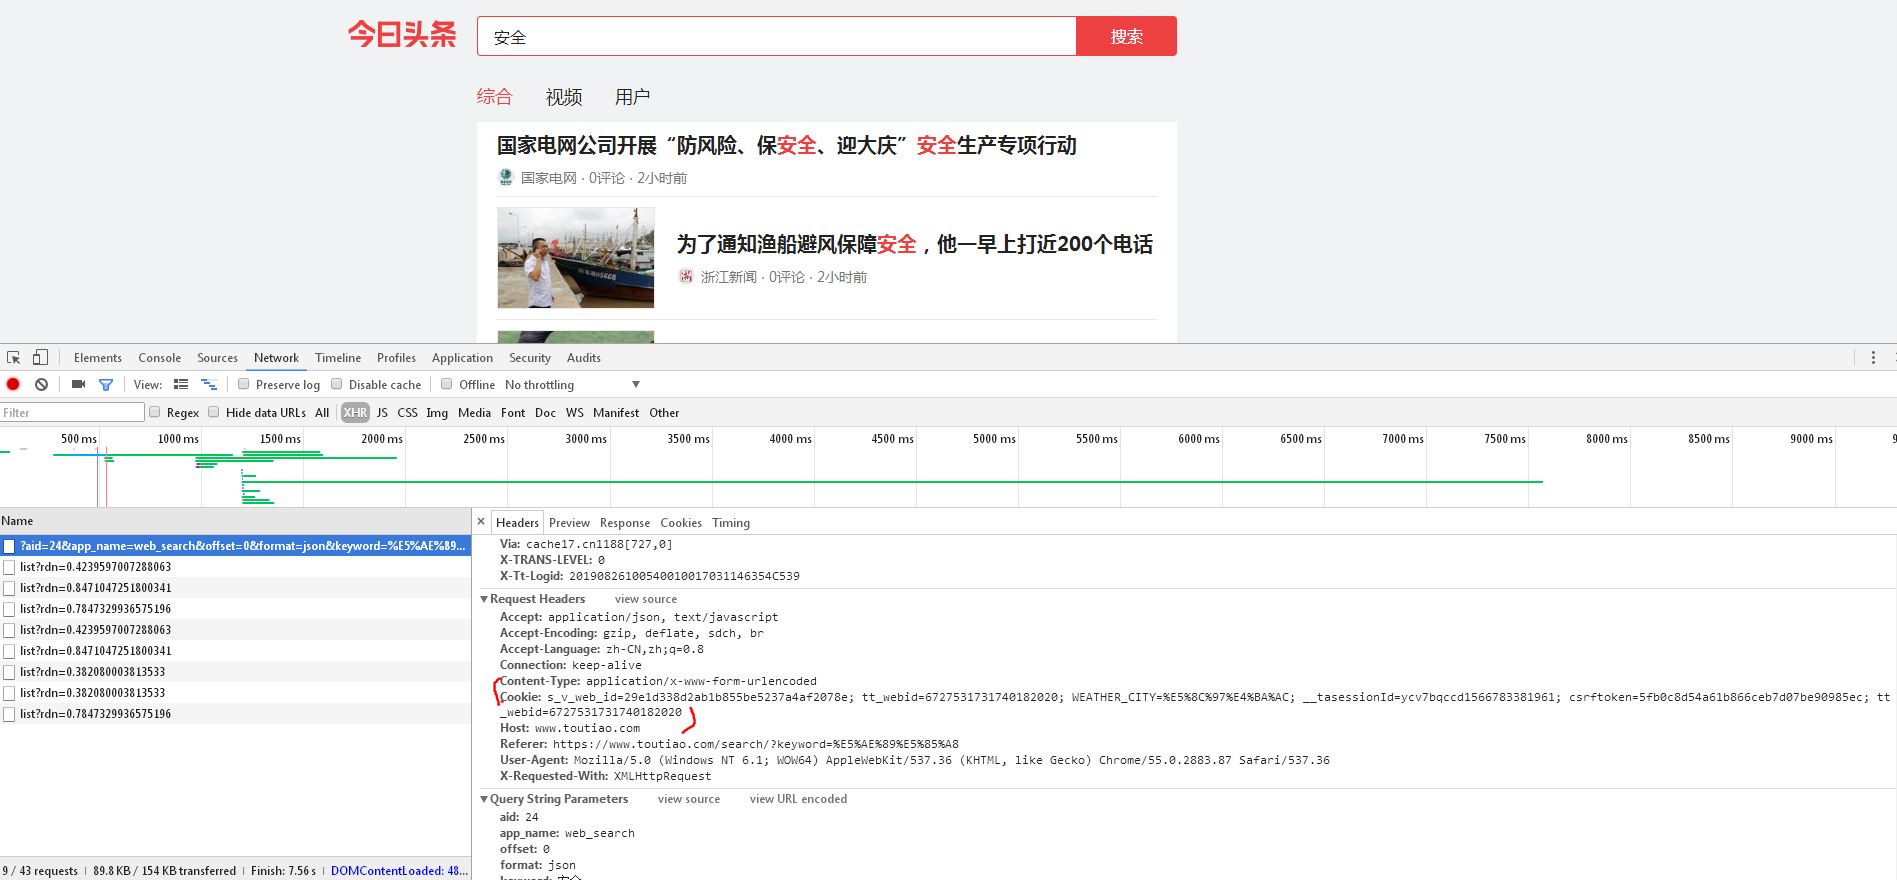The width and height of the screenshot is (1897, 880).
Task: Toggle the waterfall overview view icon
Action: point(209,384)
